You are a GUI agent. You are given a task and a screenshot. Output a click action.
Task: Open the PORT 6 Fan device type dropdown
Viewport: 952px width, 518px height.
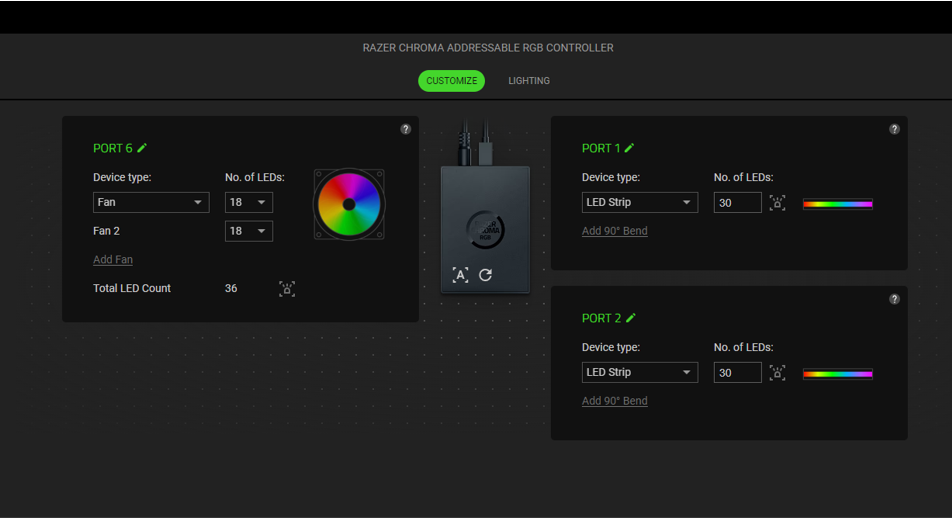pyautogui.click(x=151, y=202)
